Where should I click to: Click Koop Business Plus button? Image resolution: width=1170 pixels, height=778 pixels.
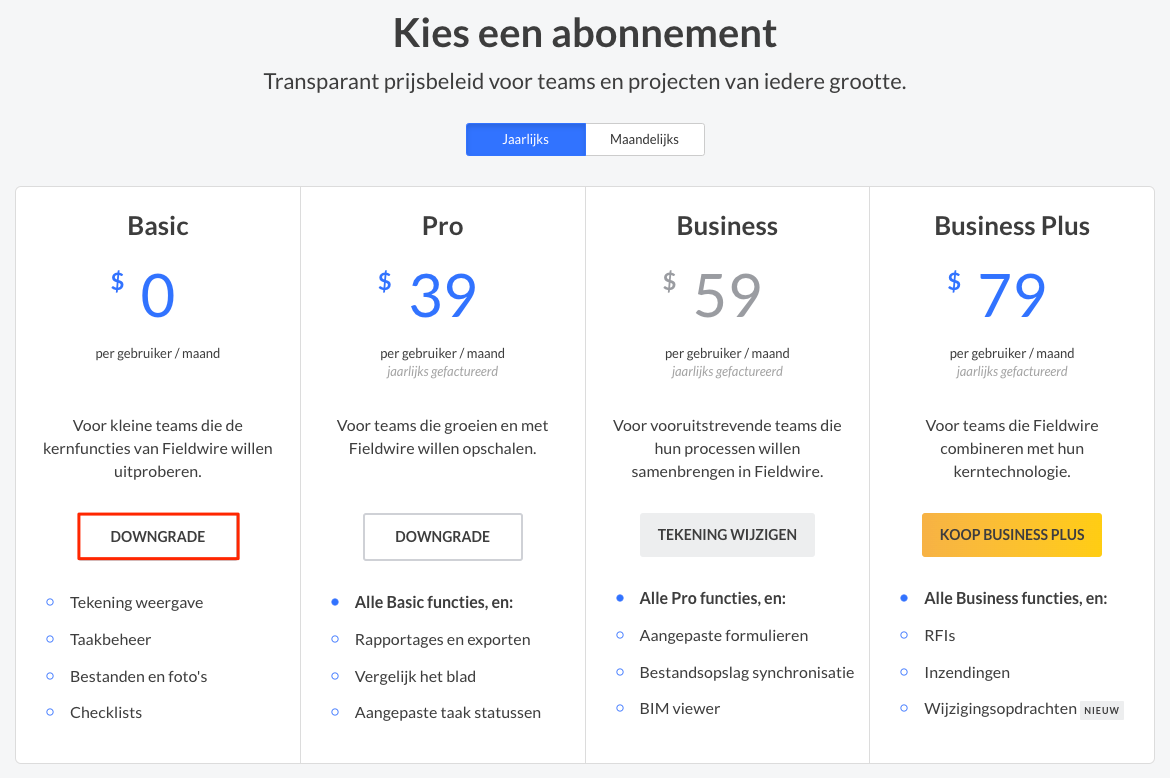click(1011, 535)
